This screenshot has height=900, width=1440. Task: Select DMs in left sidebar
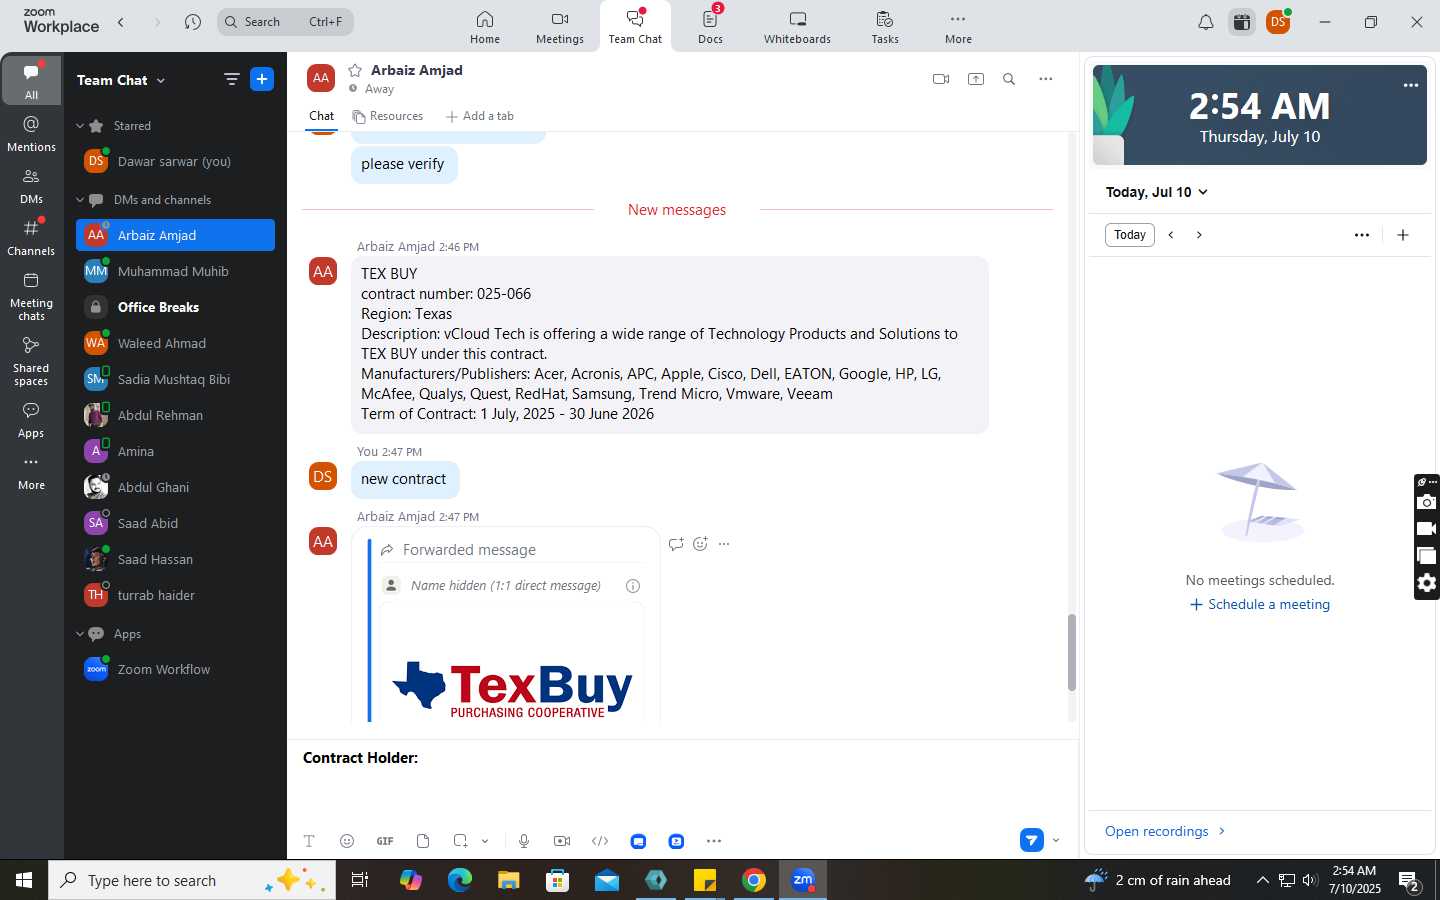pyautogui.click(x=31, y=185)
